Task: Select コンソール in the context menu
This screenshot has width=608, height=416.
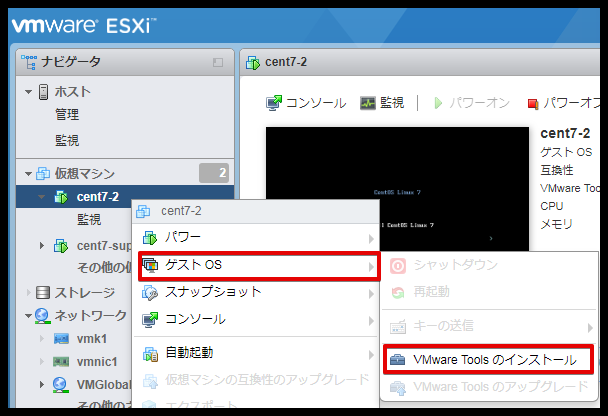Action: tap(256, 319)
